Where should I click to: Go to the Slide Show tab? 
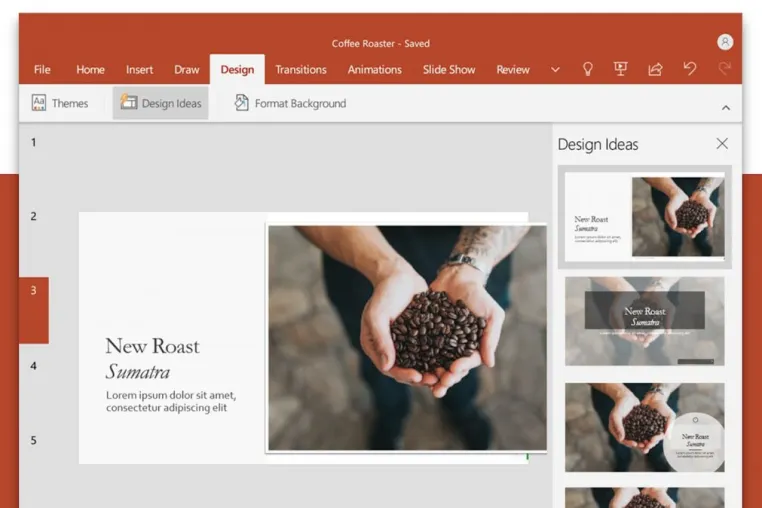449,70
